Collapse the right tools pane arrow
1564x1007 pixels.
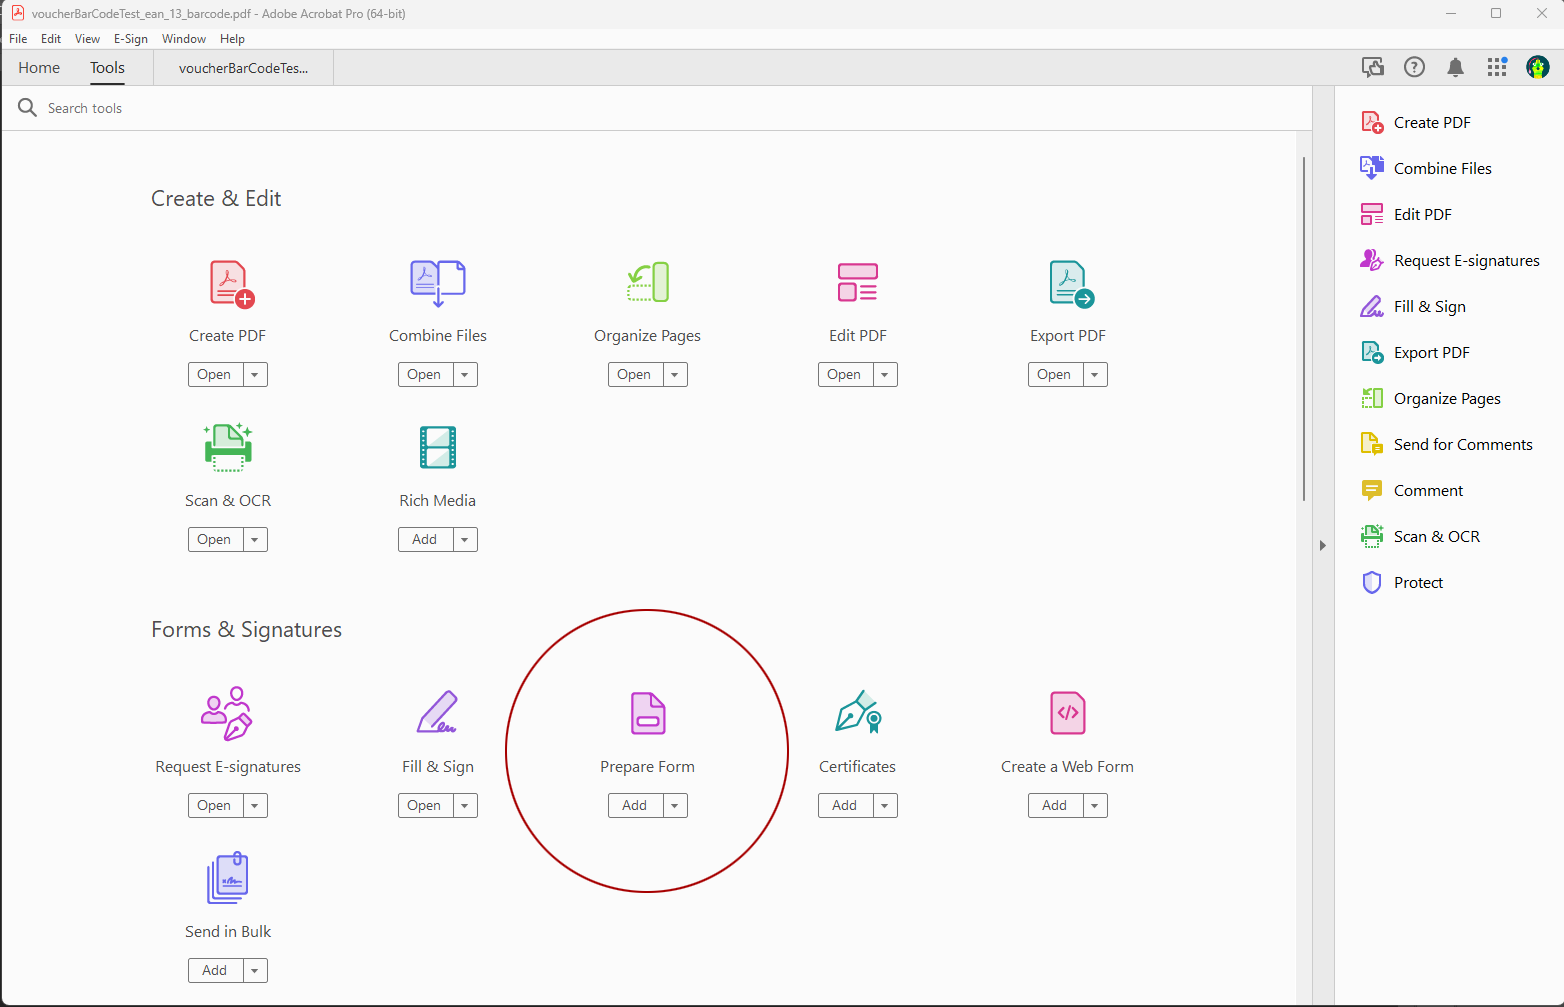point(1322,545)
